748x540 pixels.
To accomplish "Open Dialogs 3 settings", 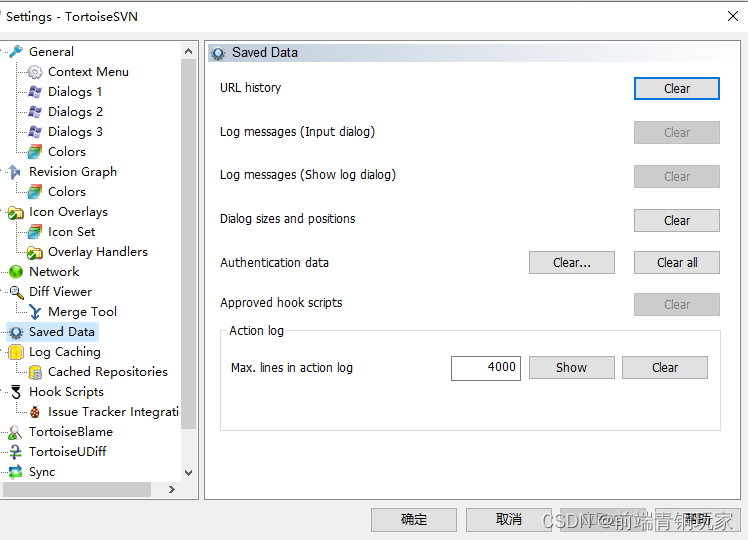I will click(75, 132).
